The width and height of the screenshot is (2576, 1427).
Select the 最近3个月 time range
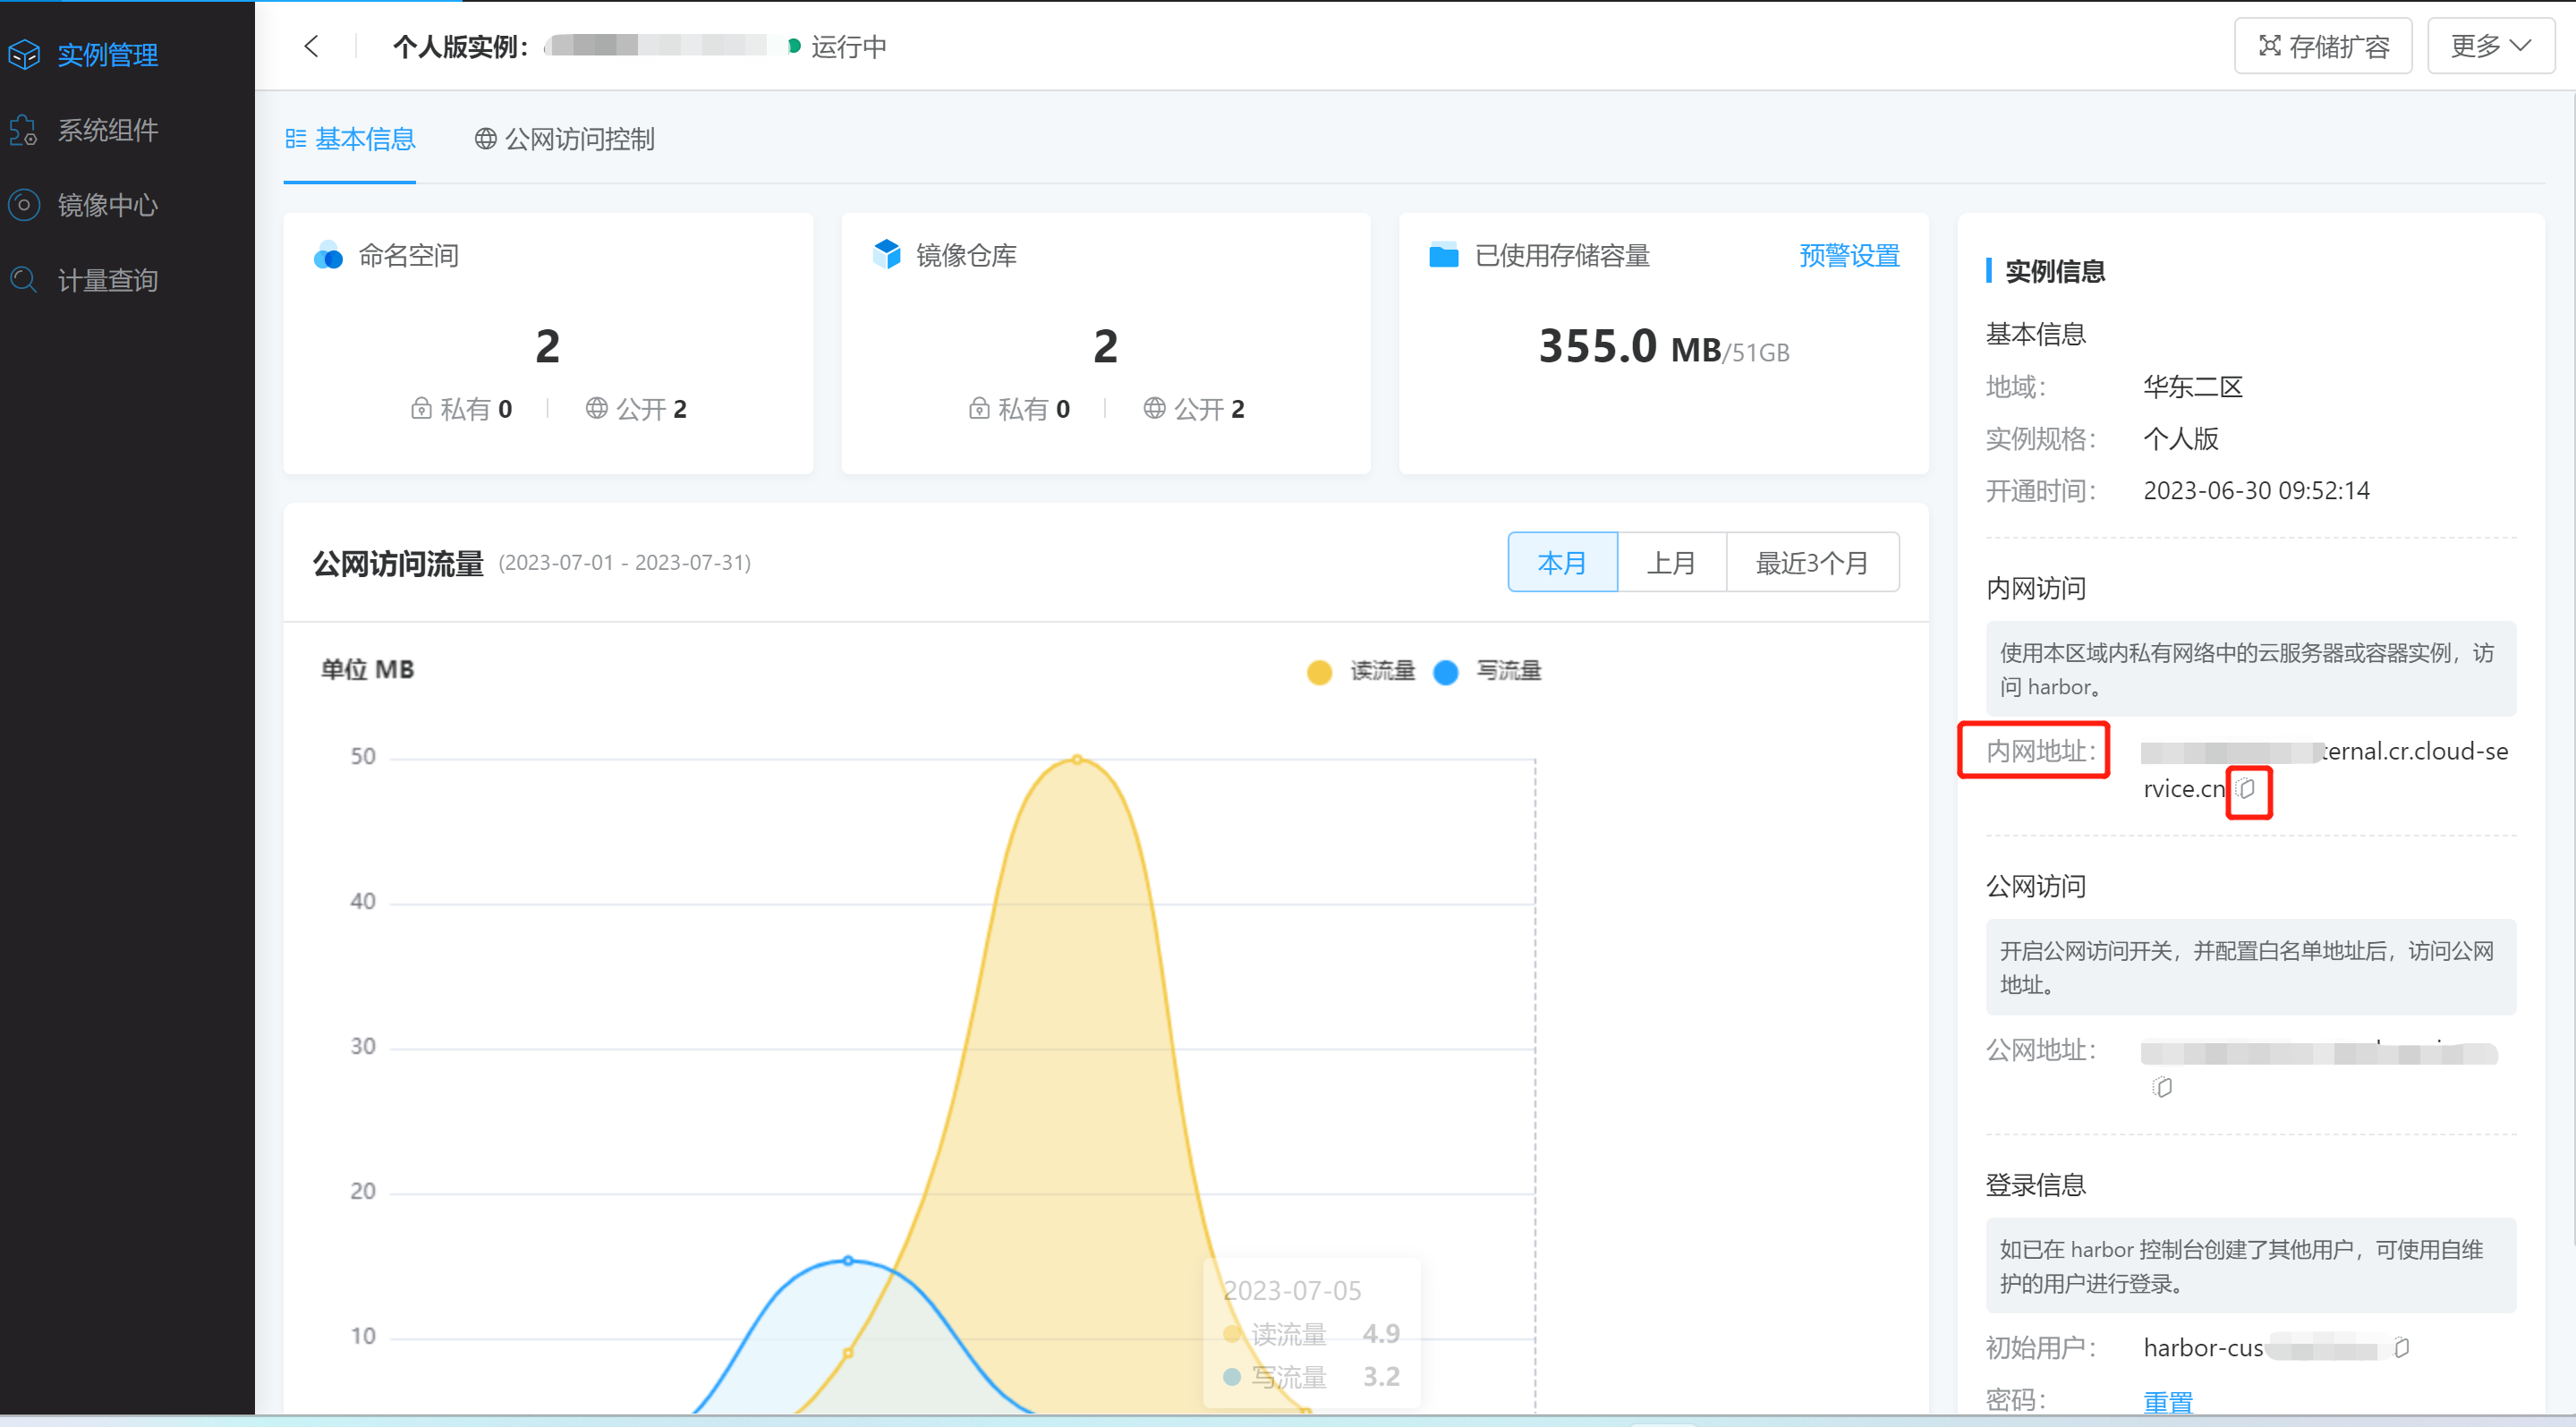[x=1812, y=562]
